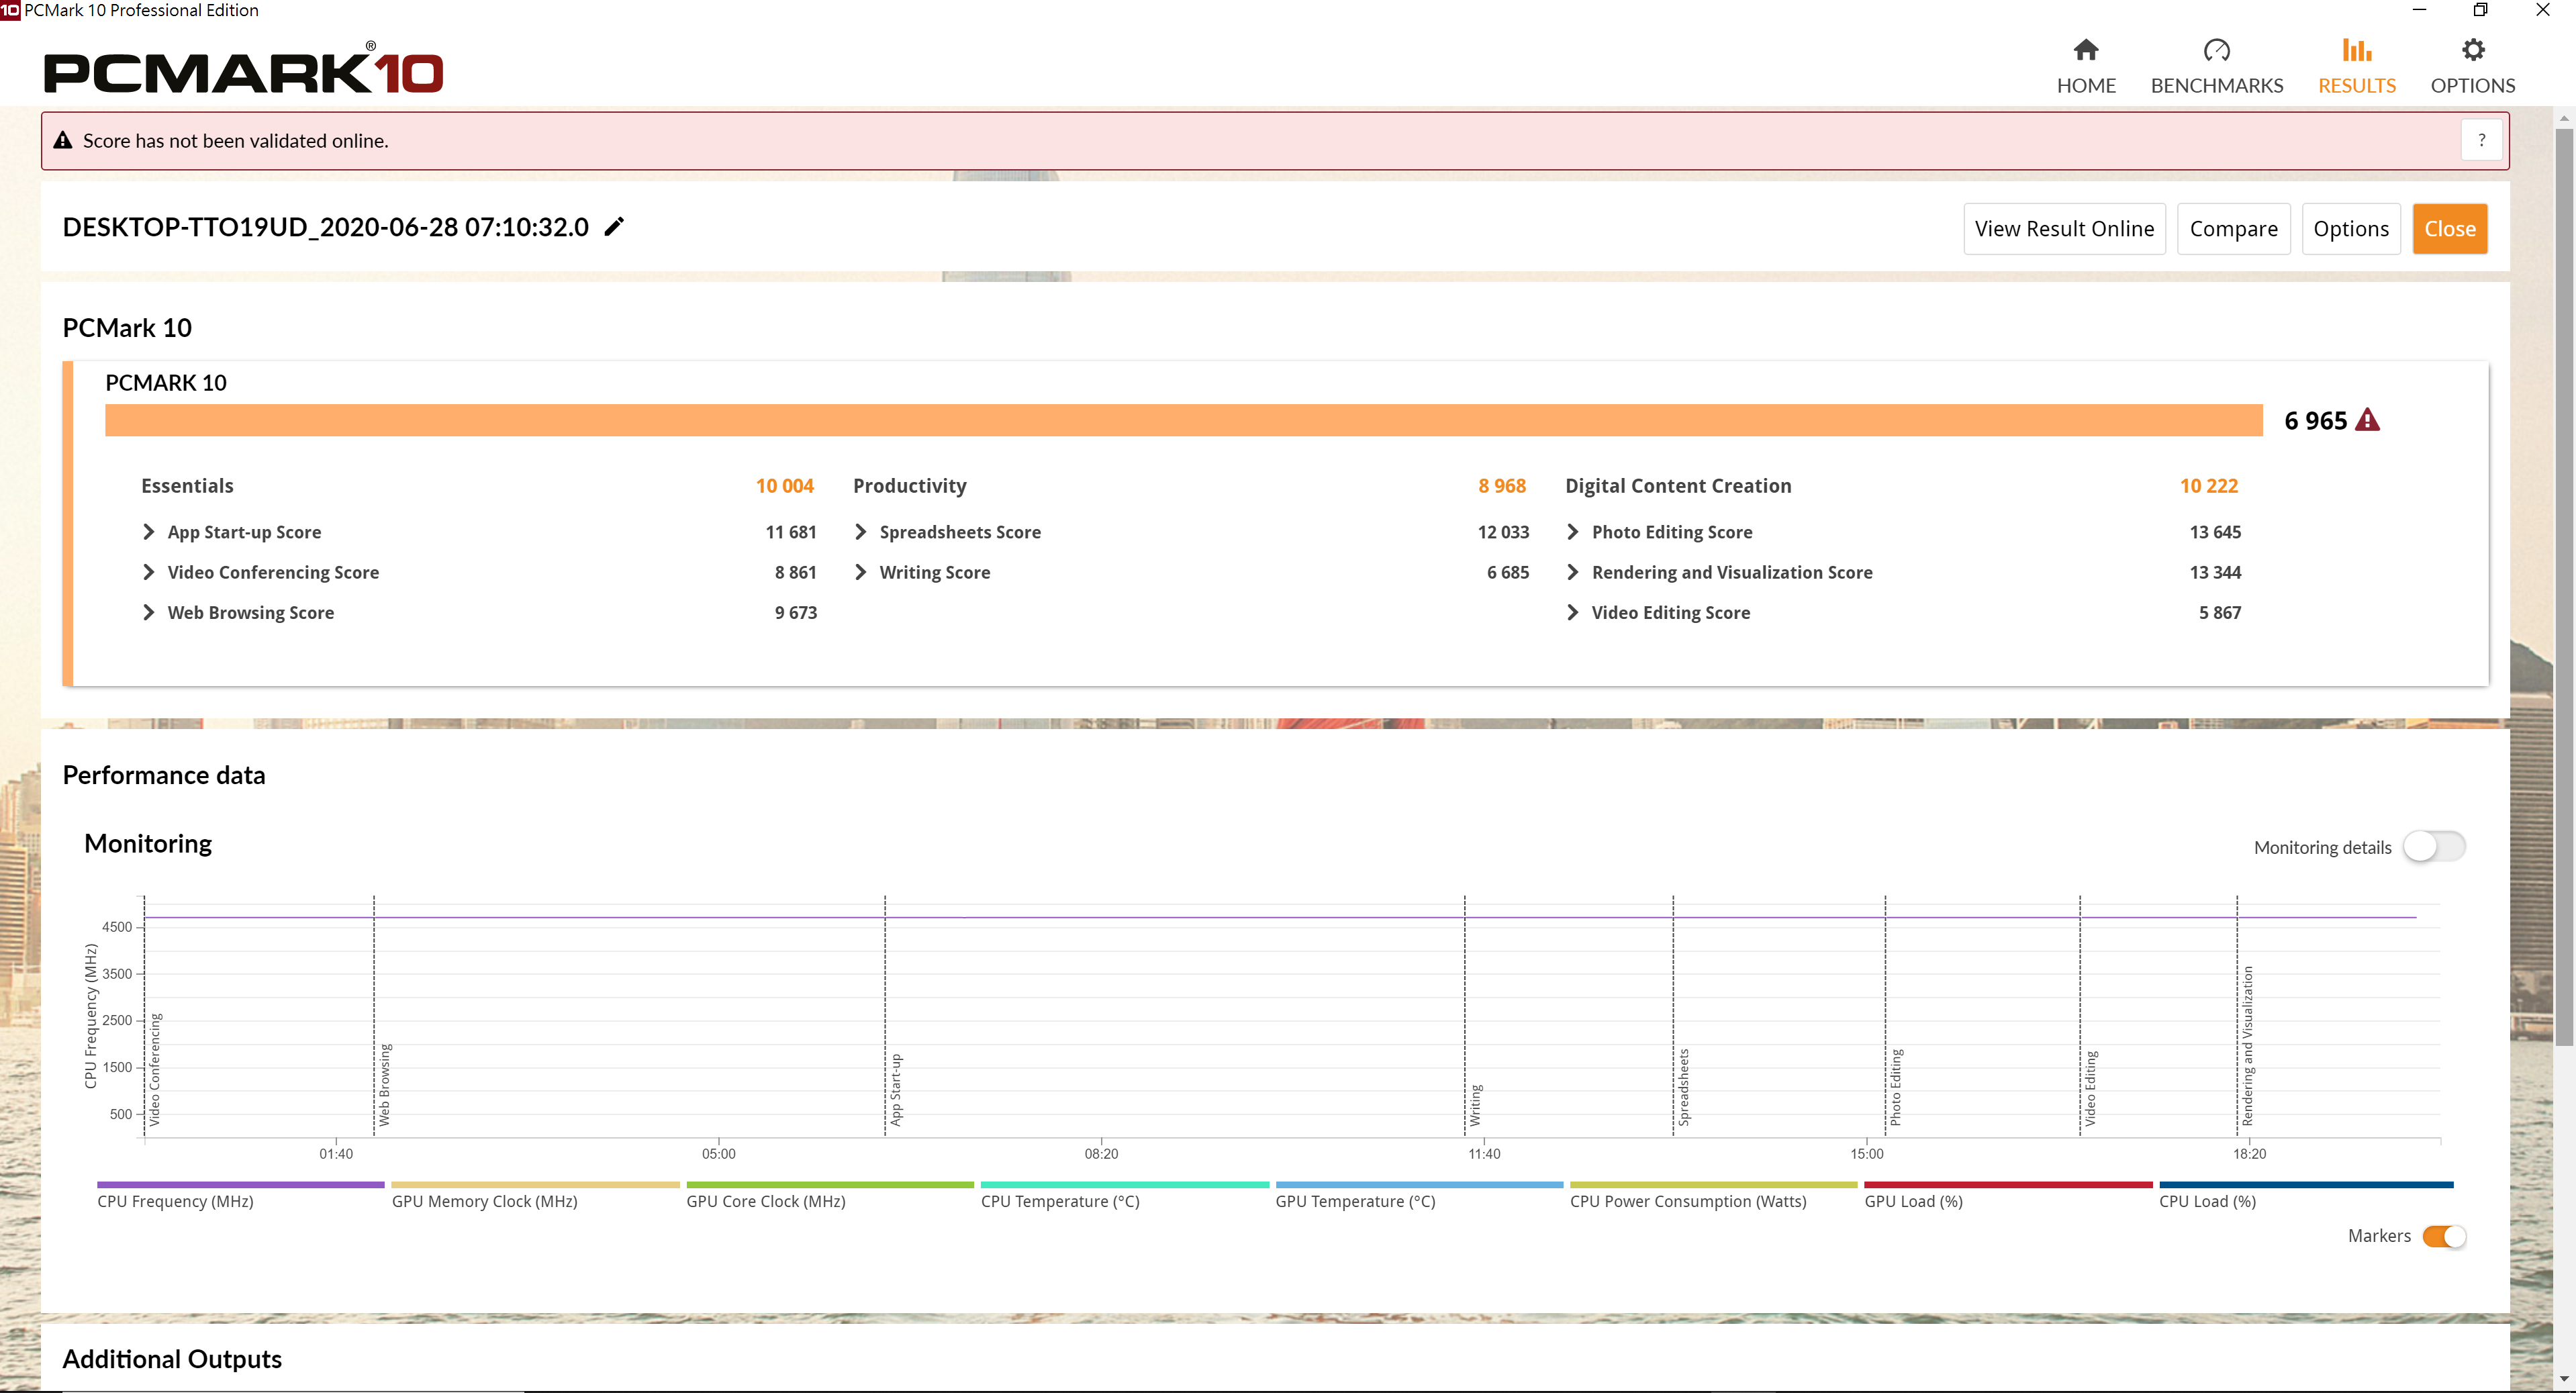Image resolution: width=2576 pixels, height=1393 pixels.
Task: Click the Rendering and Visualization timeline marker
Action: tap(2248, 1046)
